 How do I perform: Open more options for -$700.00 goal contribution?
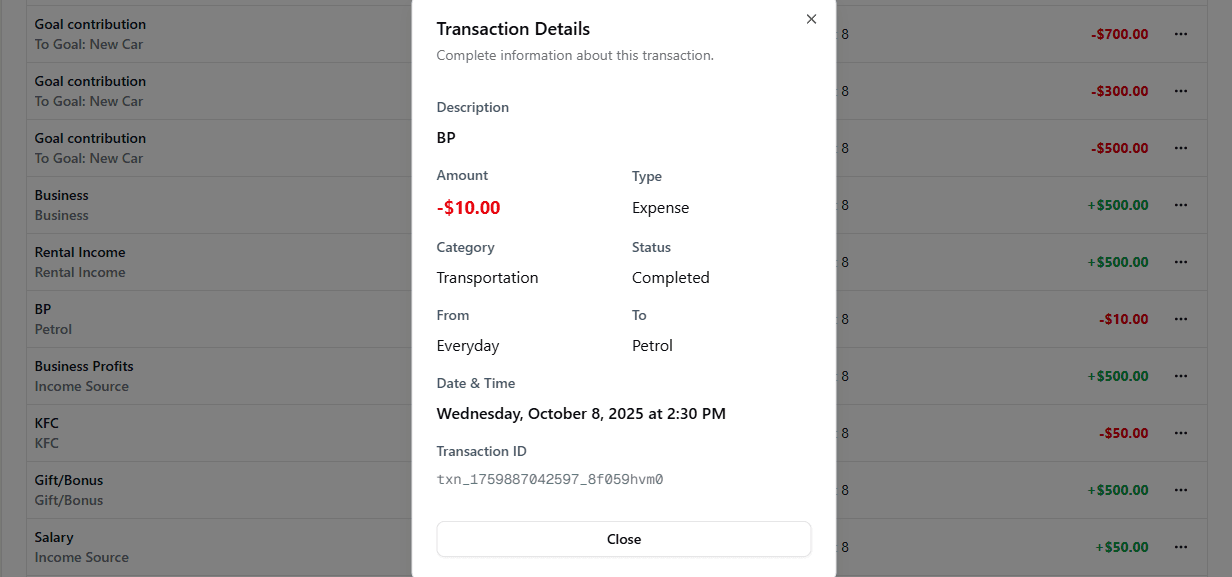[x=1181, y=34]
